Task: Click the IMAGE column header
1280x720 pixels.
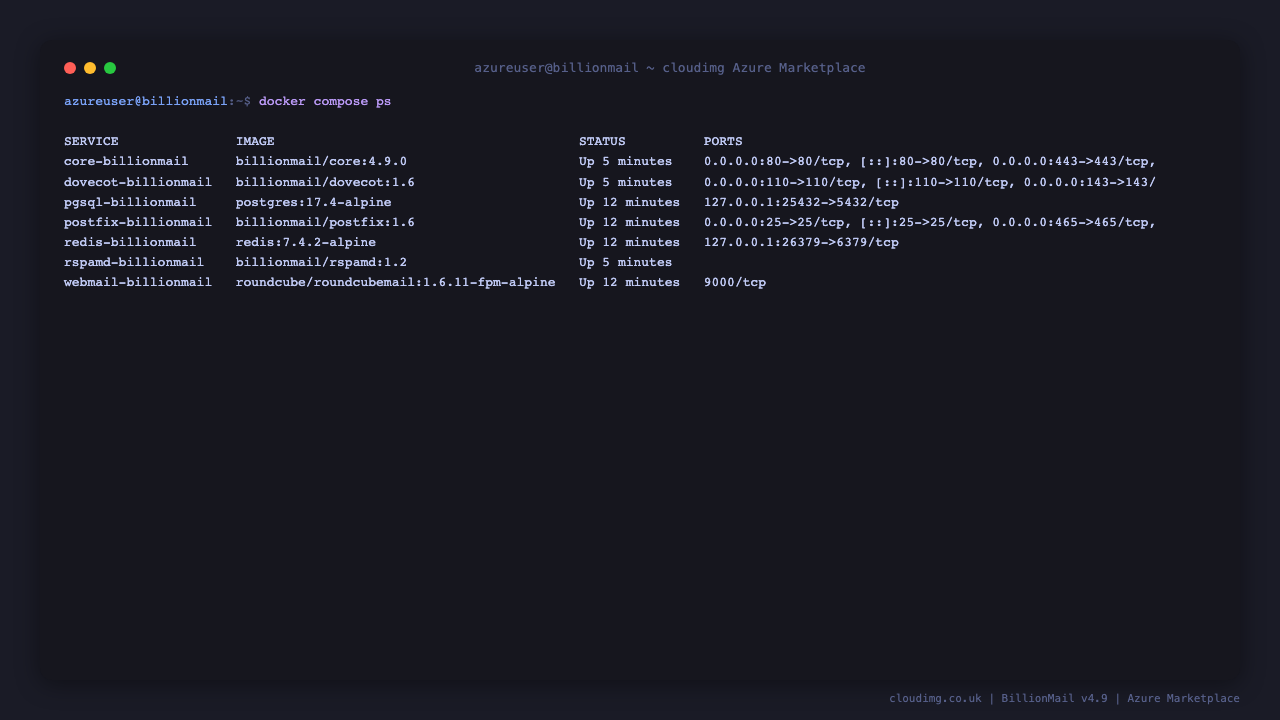Action: pos(255,141)
